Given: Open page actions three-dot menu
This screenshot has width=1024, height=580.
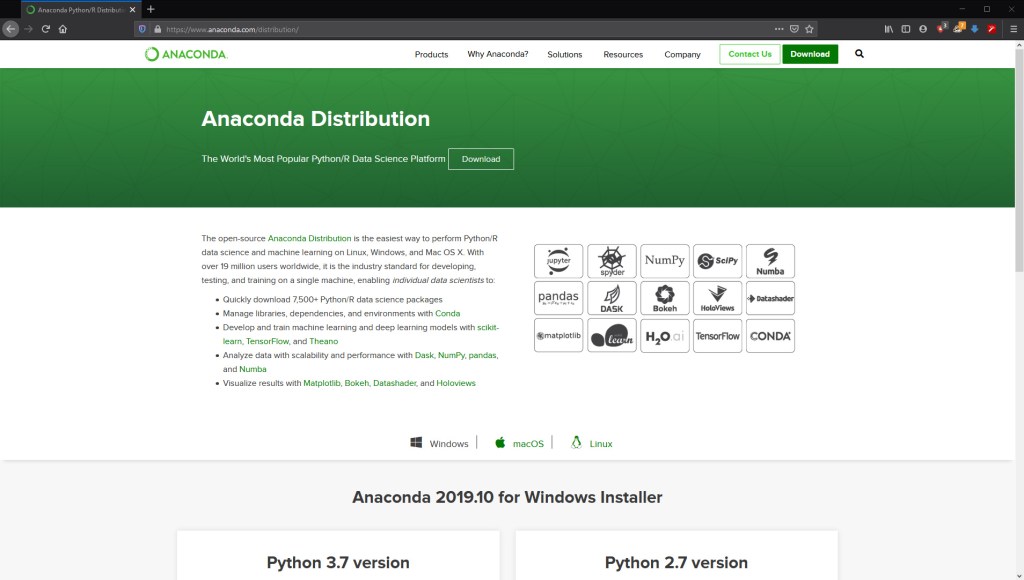Looking at the screenshot, I should click(779, 29).
